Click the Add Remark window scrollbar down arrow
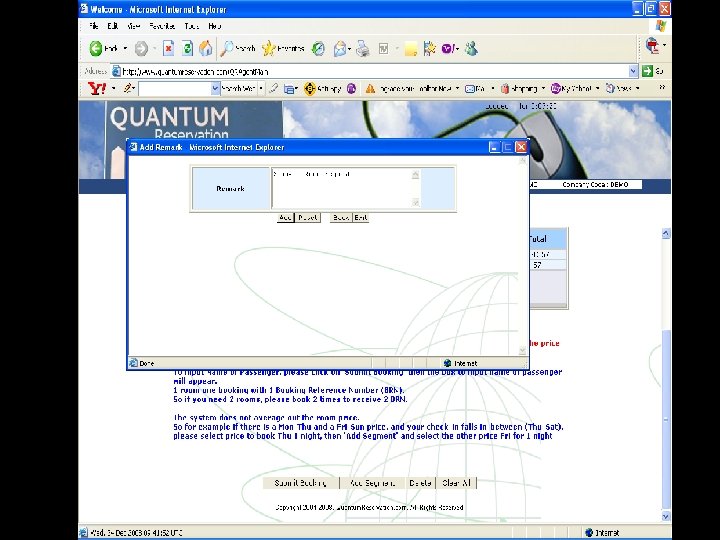The width and height of the screenshot is (720, 540). click(522, 350)
